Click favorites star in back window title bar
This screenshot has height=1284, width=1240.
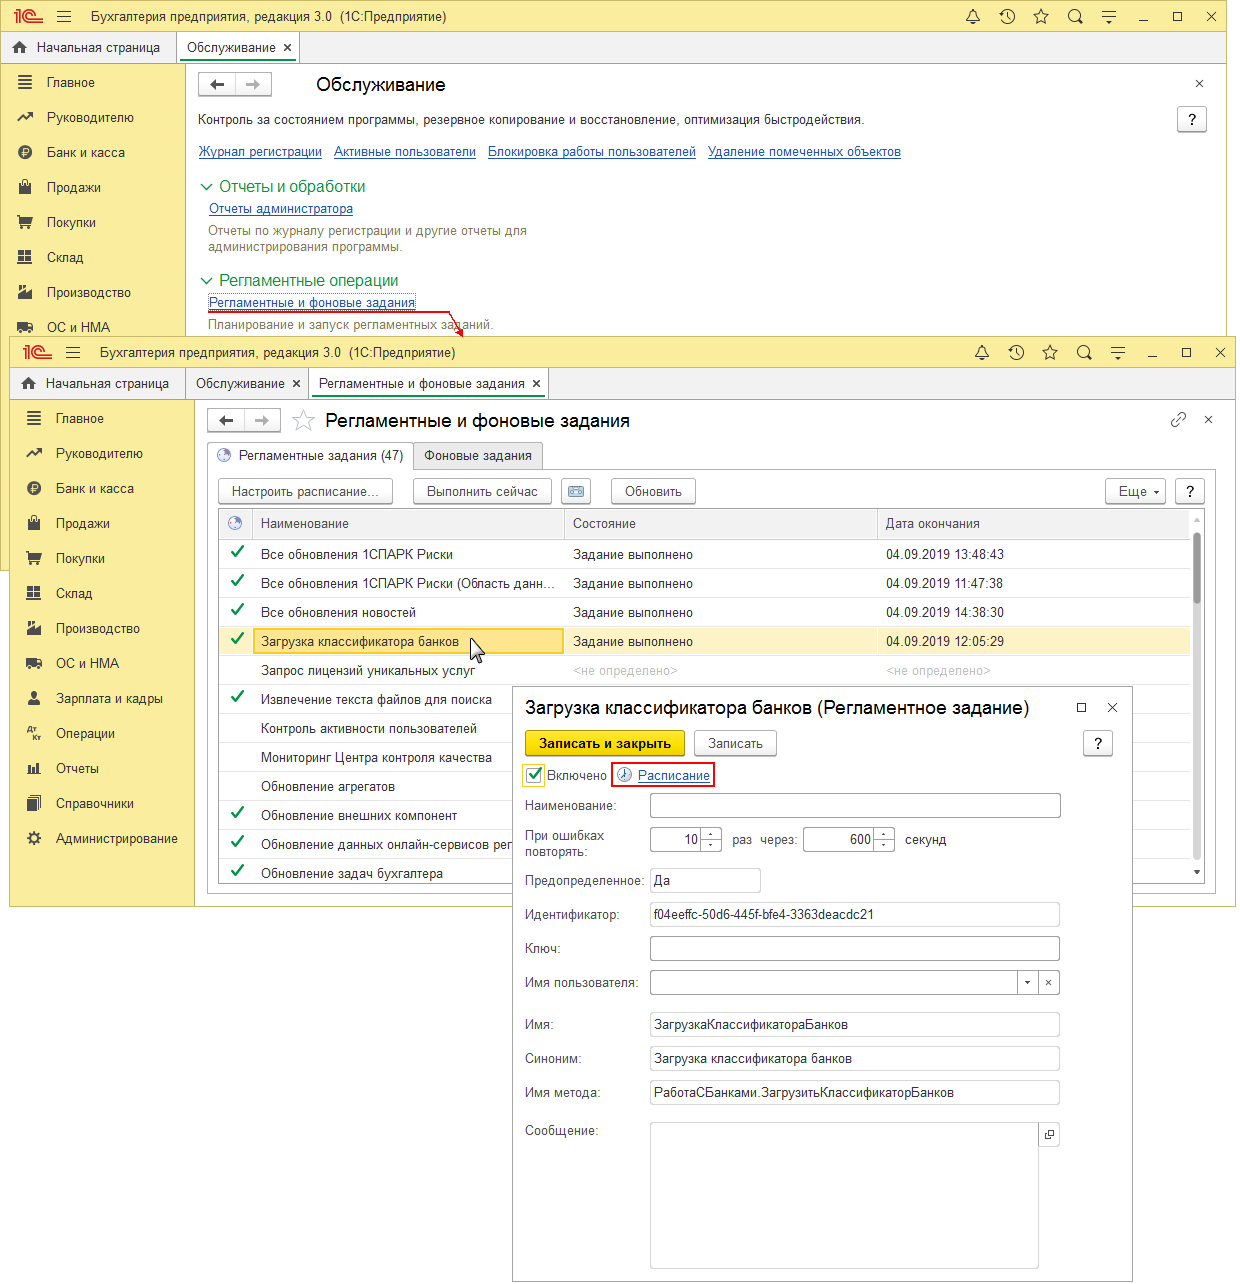coord(1041,16)
